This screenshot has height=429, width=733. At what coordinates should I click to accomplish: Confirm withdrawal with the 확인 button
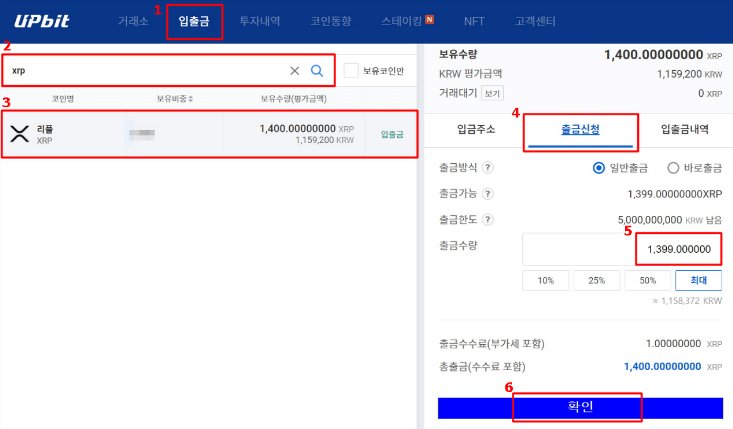tap(580, 408)
